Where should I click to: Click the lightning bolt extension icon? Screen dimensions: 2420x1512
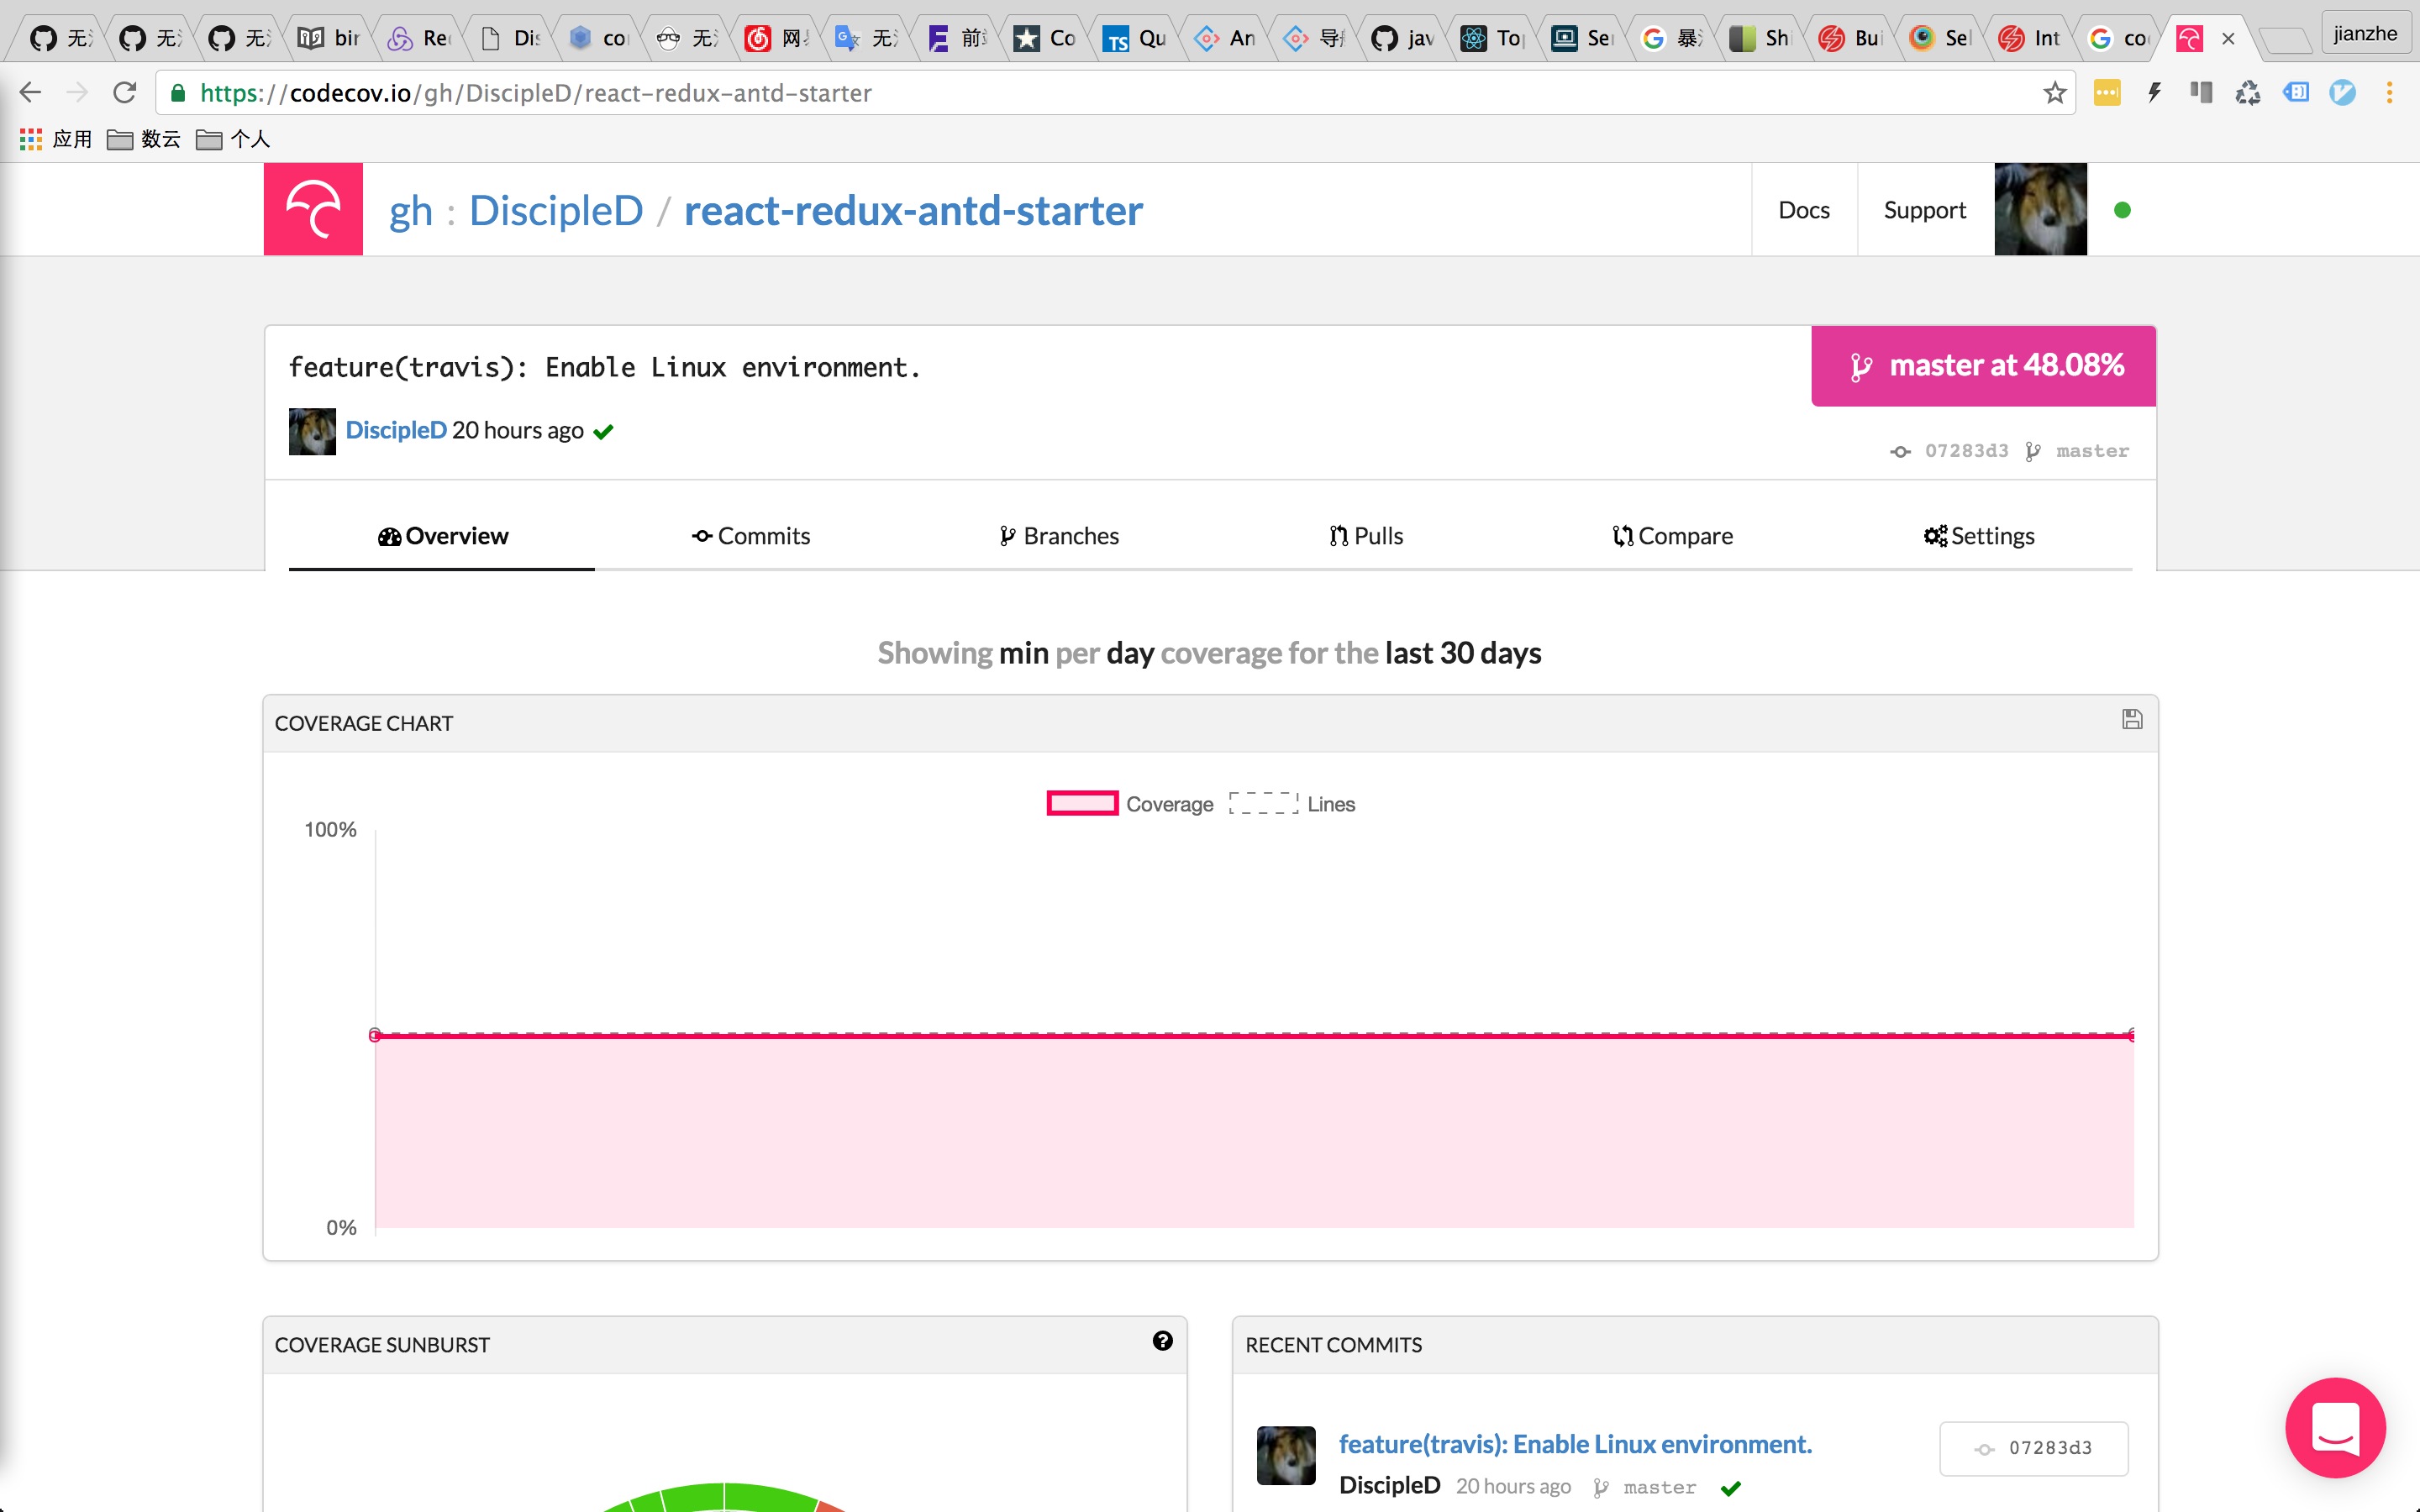coord(2154,93)
